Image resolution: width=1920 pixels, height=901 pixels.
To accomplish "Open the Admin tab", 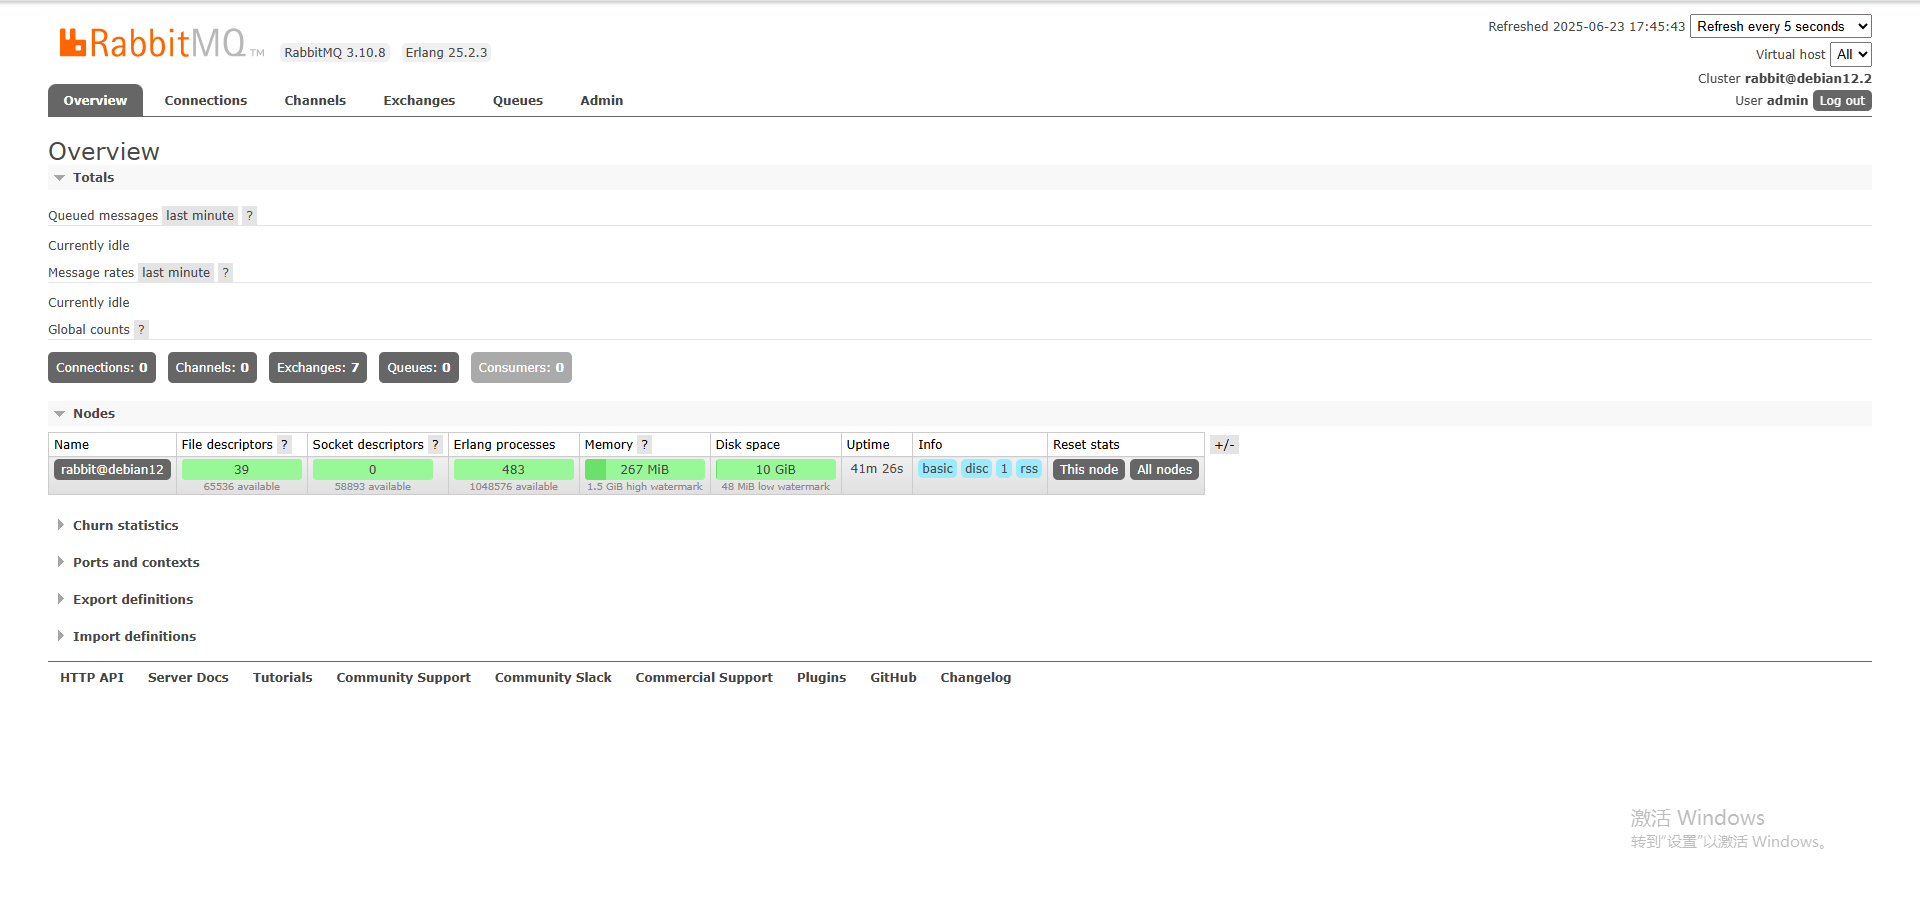I will (602, 100).
